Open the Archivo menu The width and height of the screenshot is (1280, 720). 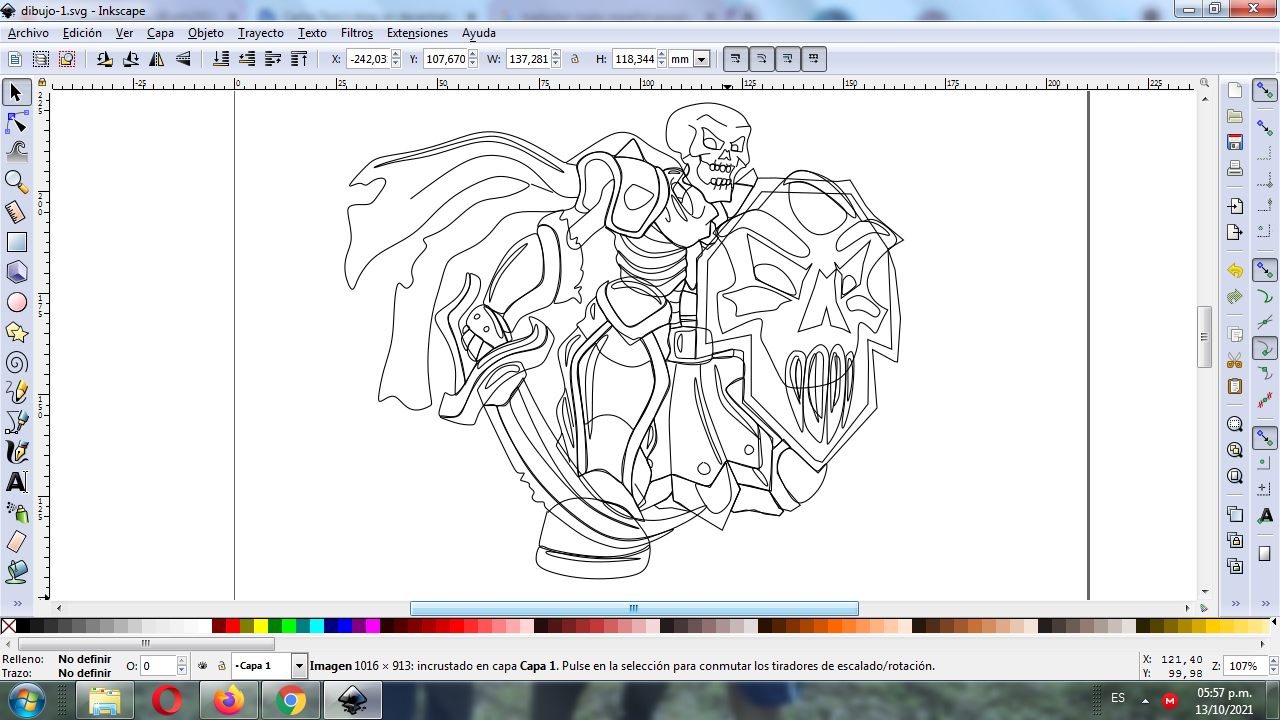point(28,33)
